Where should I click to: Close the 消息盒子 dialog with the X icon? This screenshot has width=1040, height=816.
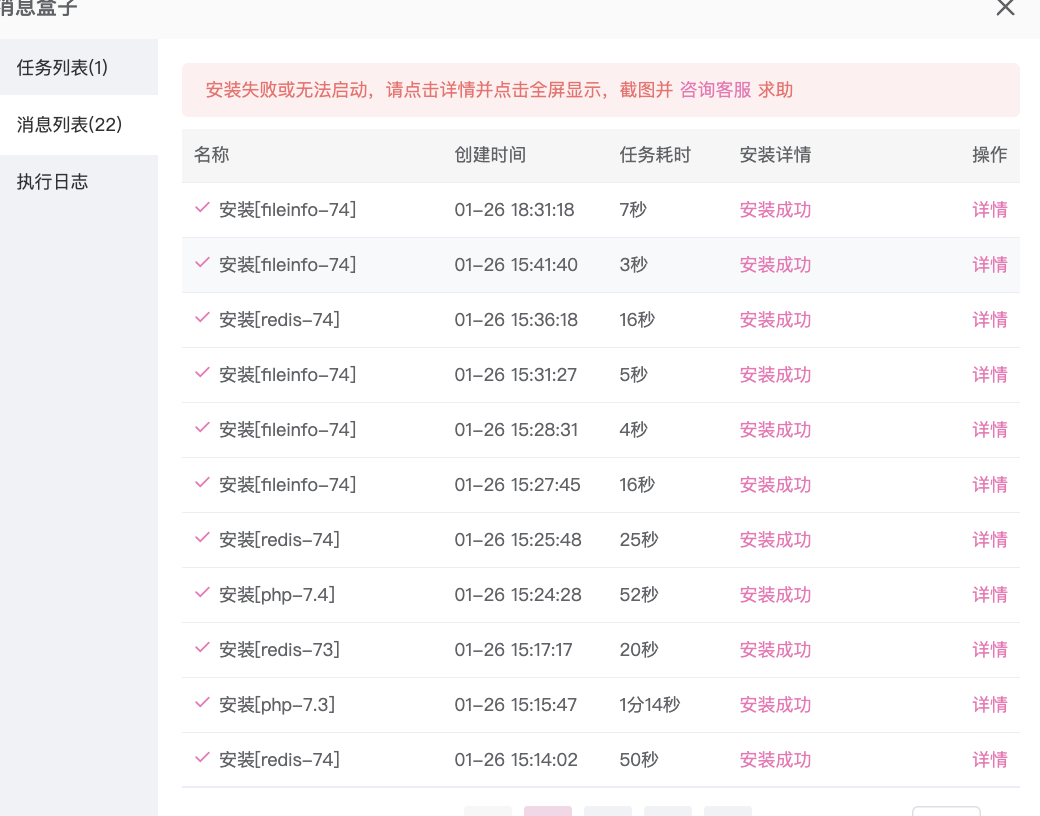pyautogui.click(x=1005, y=8)
